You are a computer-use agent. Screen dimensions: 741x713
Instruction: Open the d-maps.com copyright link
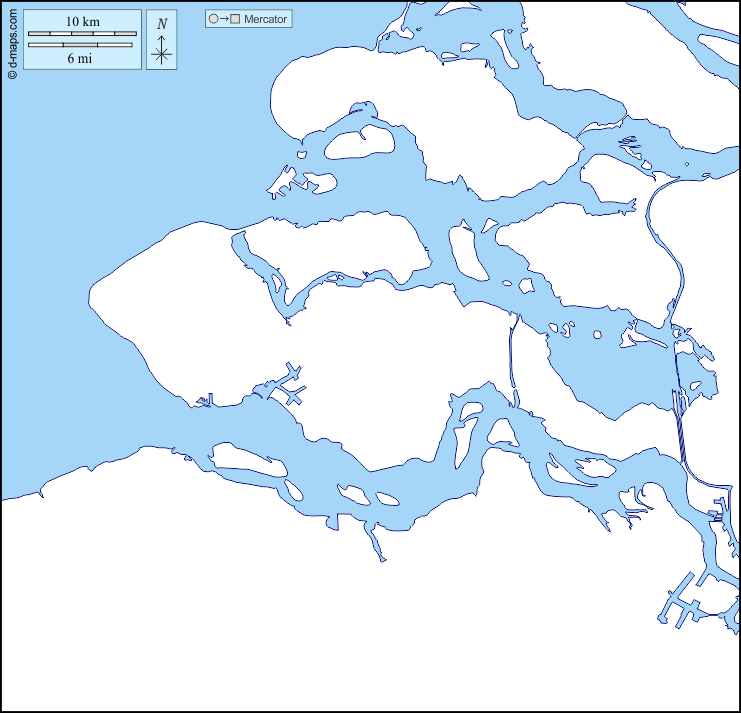tap(11, 40)
